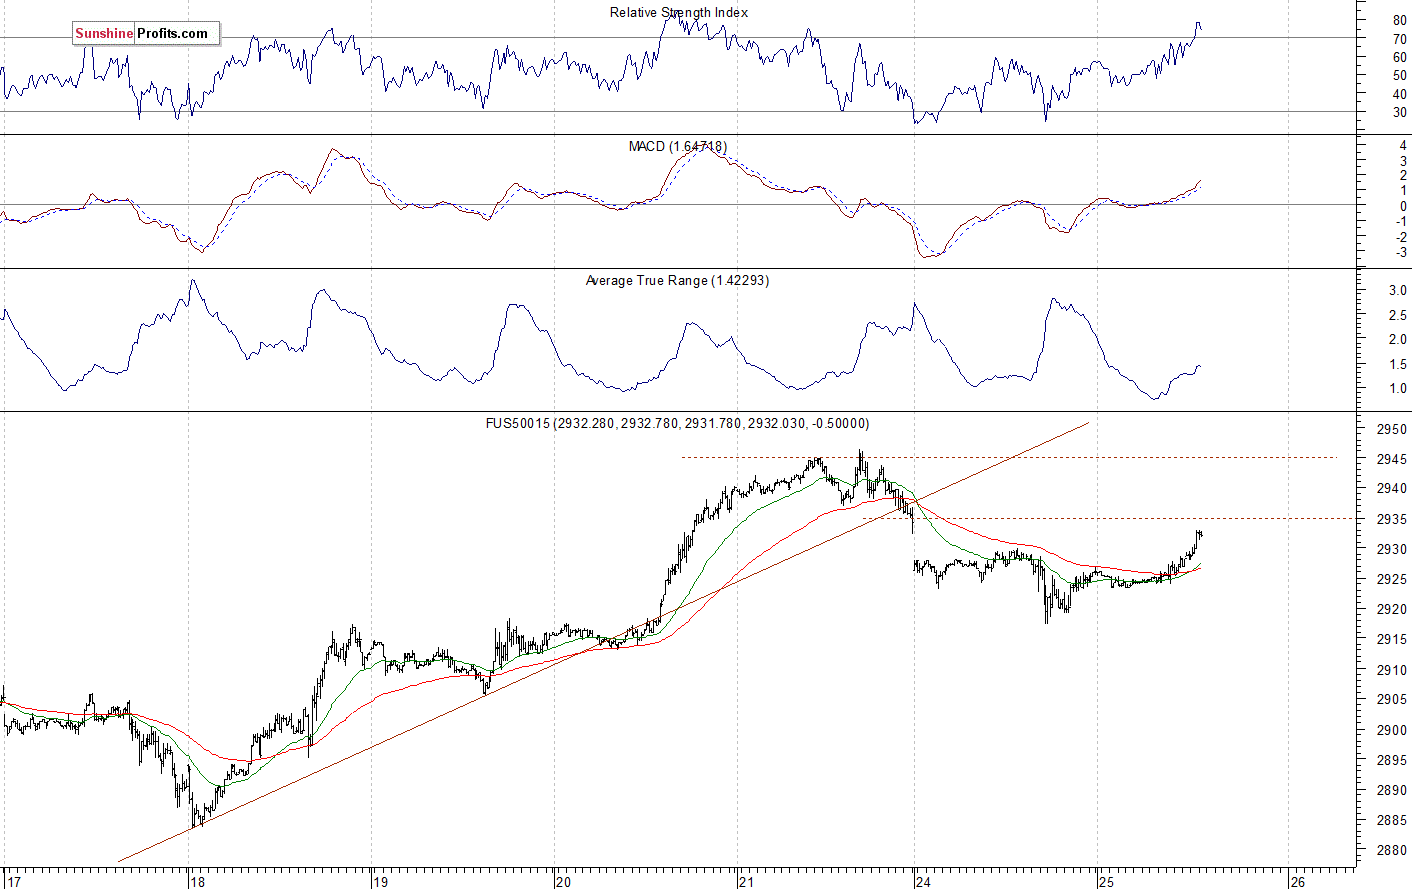The height and width of the screenshot is (889, 1412).
Task: Click the MACD axis value -3
Action: click(x=1401, y=252)
